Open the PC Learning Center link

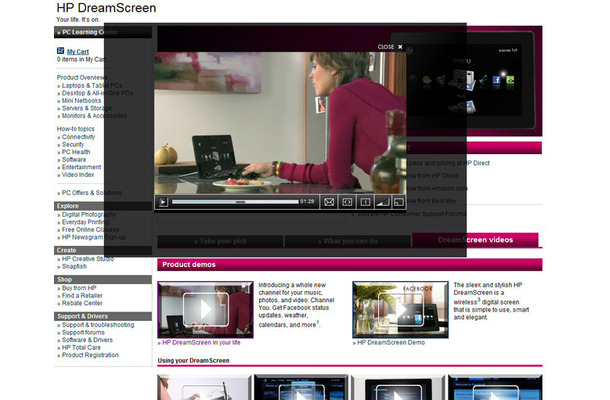click(x=89, y=32)
